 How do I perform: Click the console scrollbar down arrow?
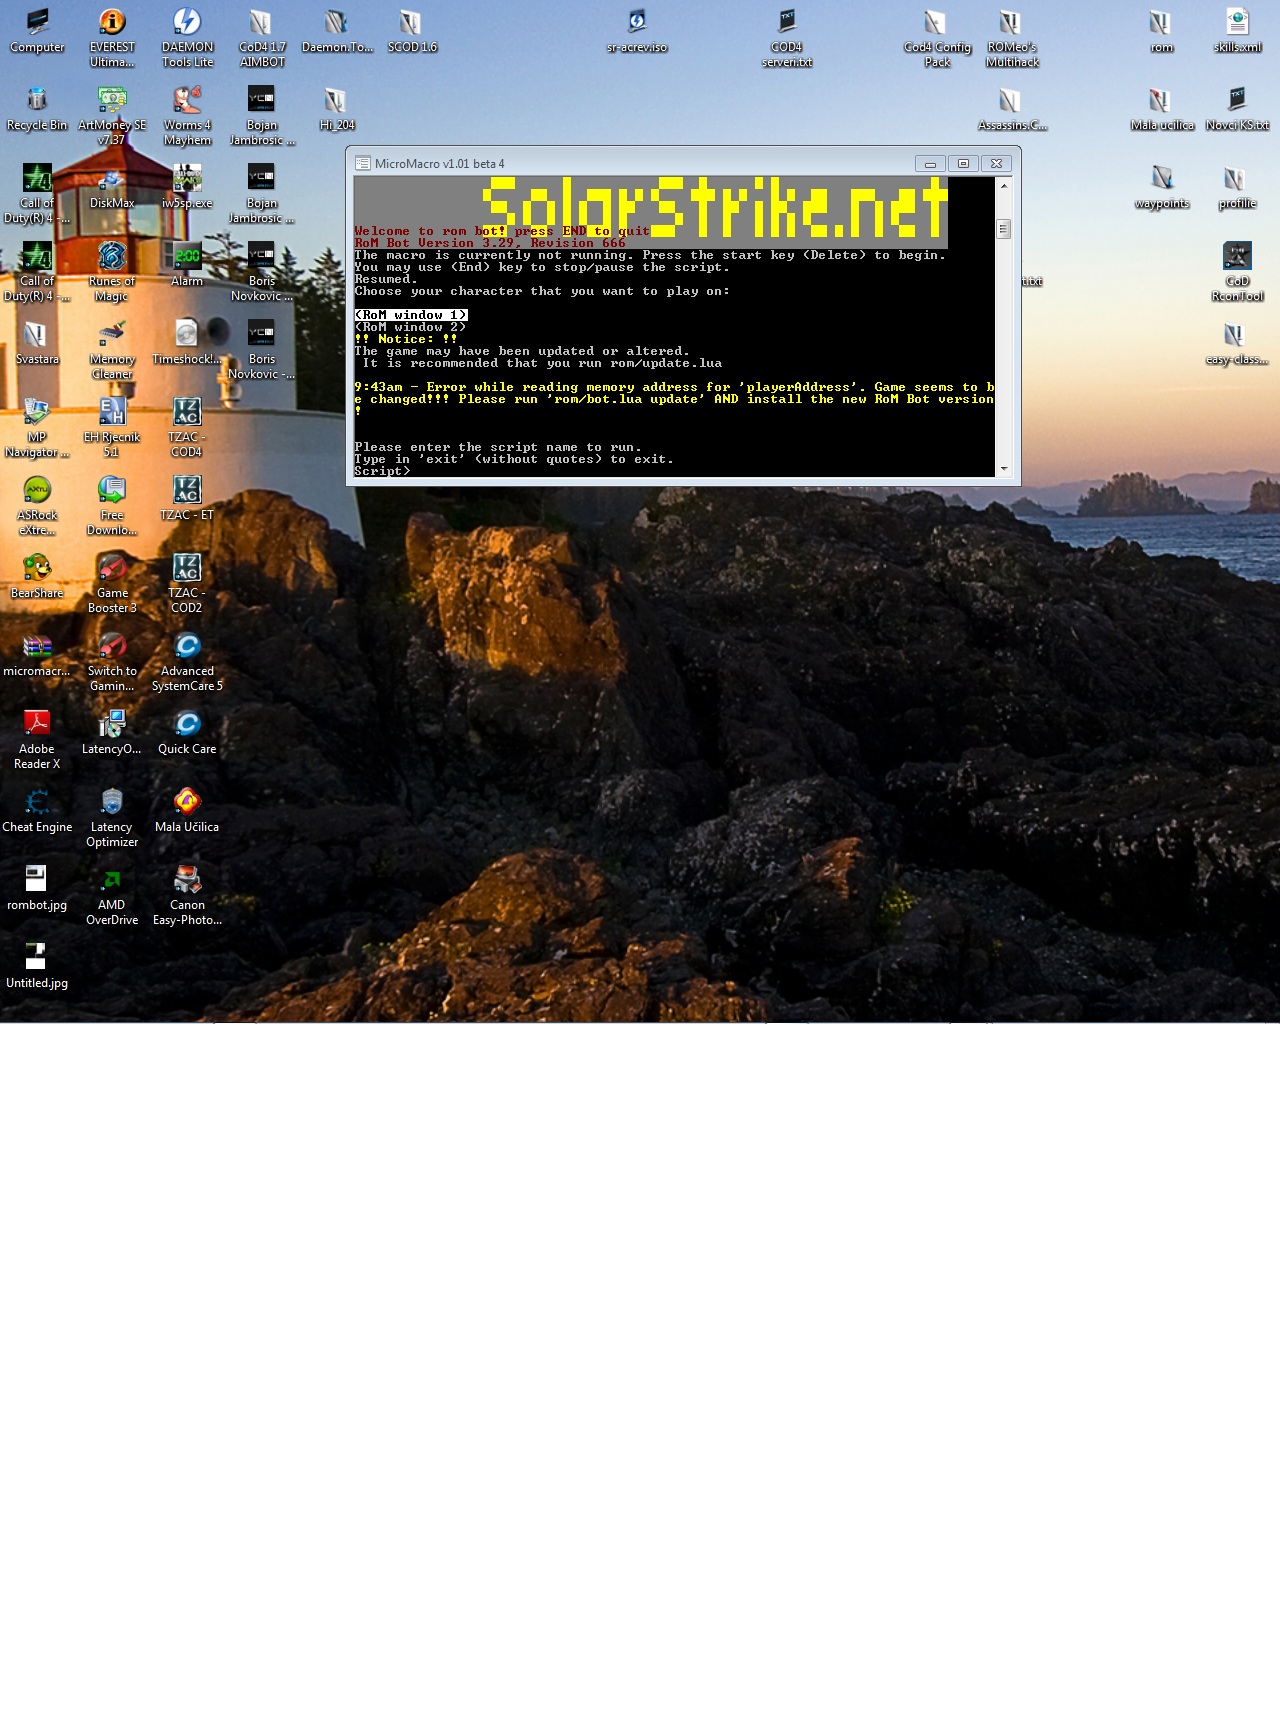click(x=1003, y=468)
